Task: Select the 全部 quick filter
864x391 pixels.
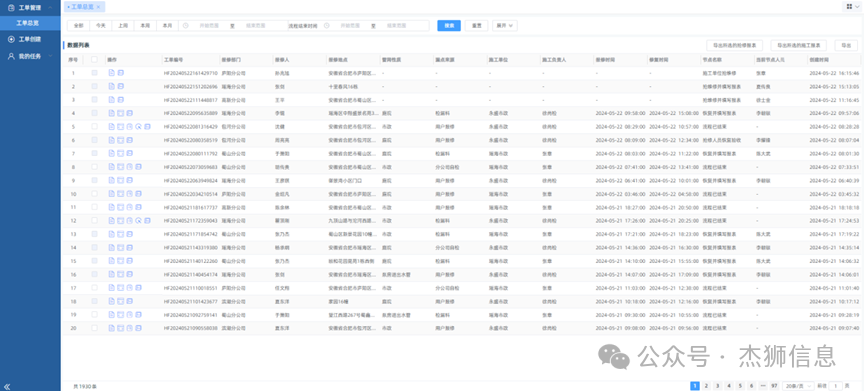Action: [x=78, y=25]
